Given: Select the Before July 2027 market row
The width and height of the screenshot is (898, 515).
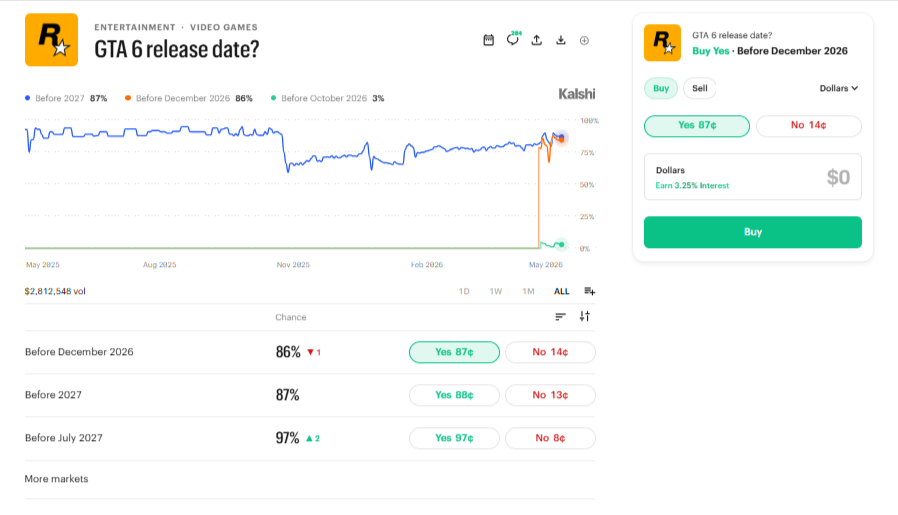Looking at the screenshot, I should 310,438.
